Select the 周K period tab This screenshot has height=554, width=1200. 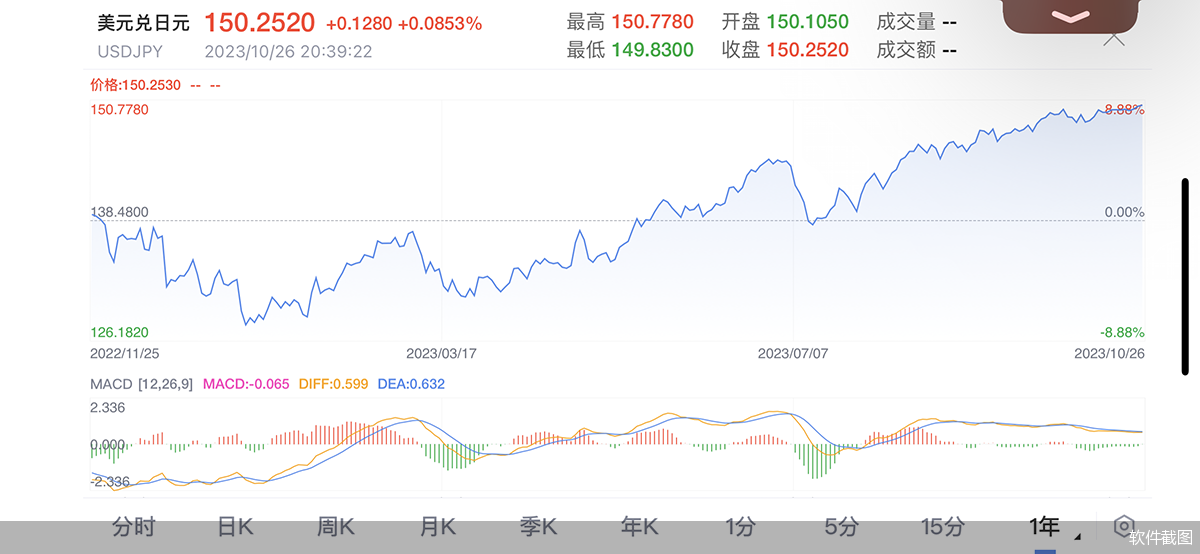(x=336, y=526)
